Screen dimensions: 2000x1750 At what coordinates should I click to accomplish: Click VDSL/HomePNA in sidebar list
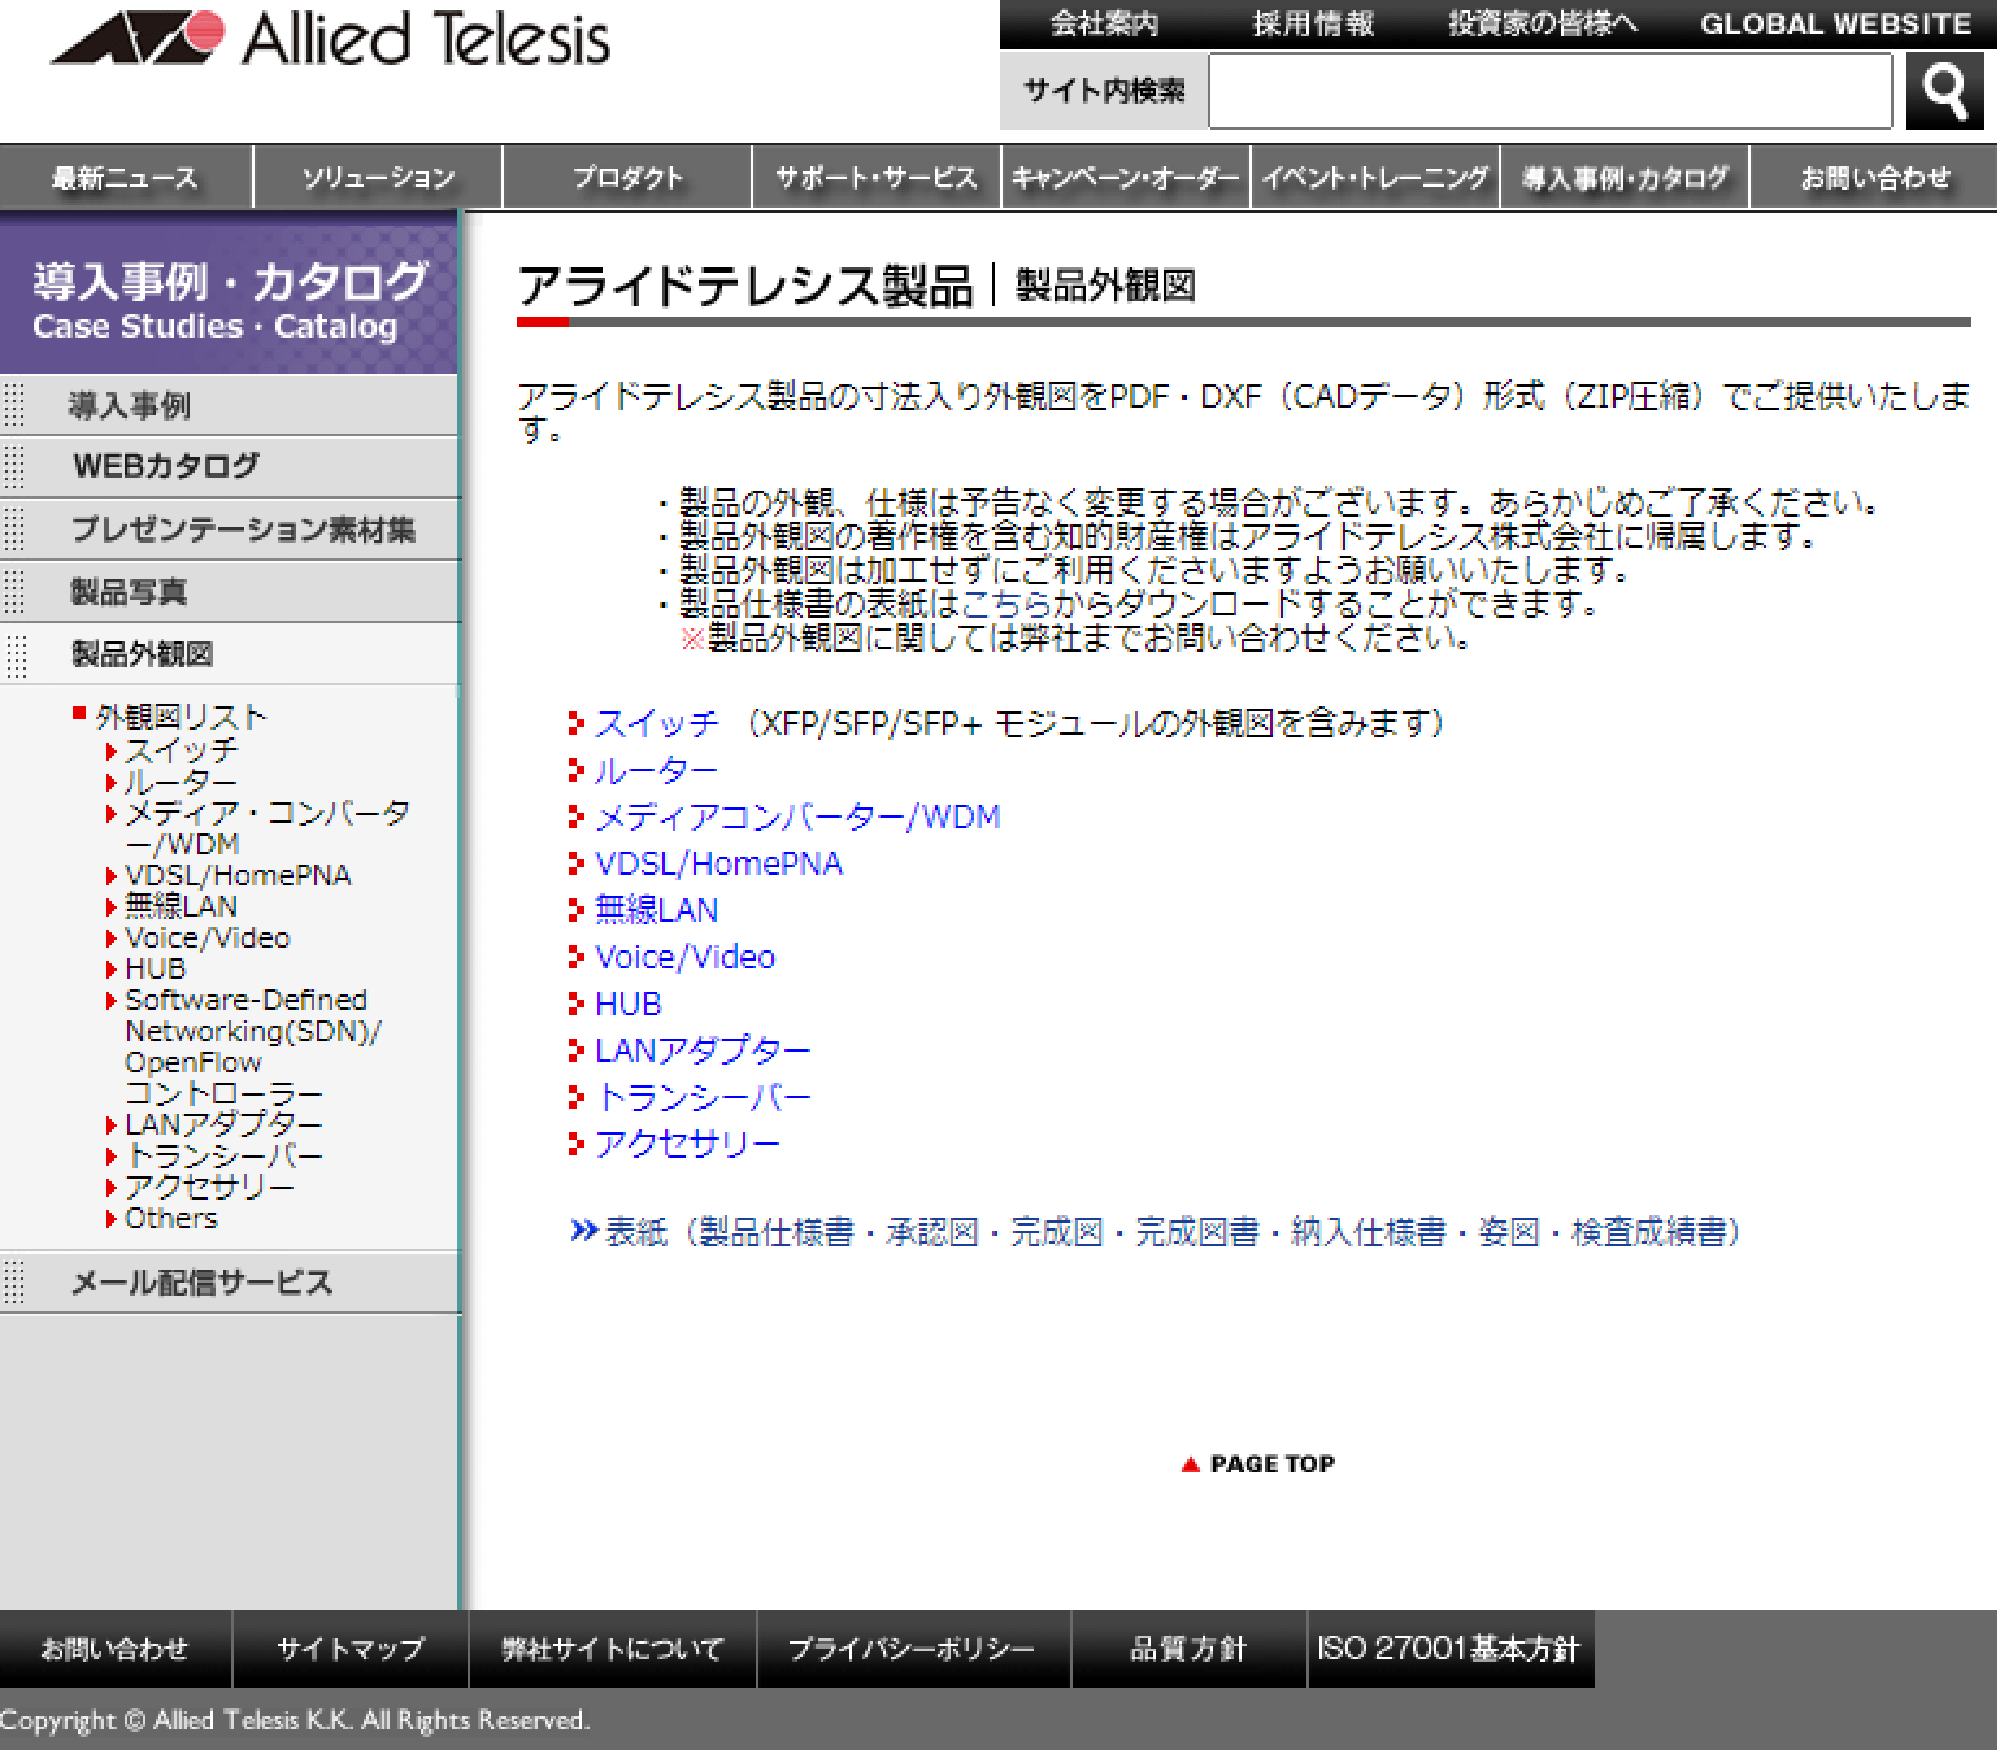point(238,875)
